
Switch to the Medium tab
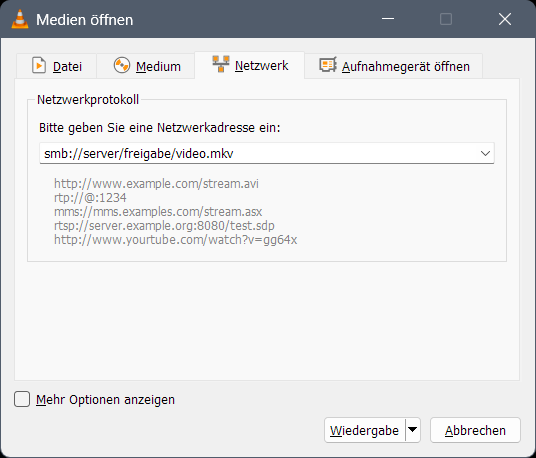(146, 66)
